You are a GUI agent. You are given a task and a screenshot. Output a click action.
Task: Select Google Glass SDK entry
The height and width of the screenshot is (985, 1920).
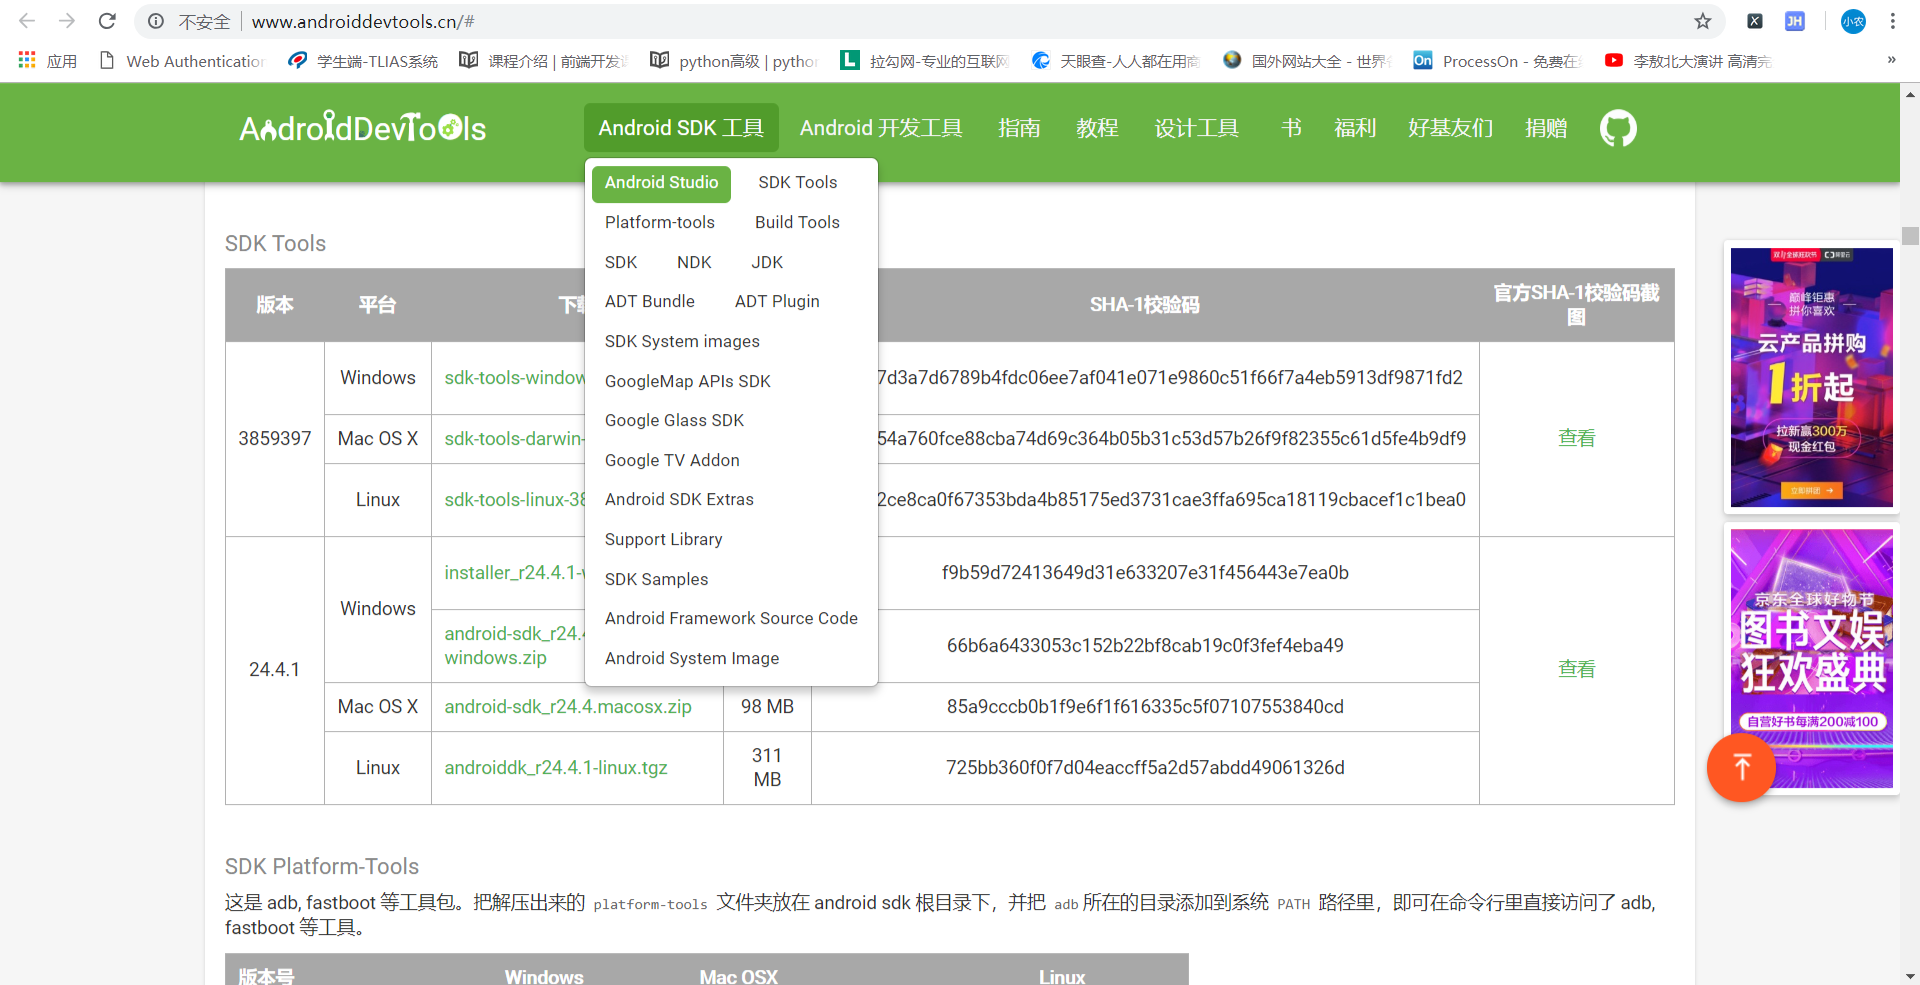(674, 420)
